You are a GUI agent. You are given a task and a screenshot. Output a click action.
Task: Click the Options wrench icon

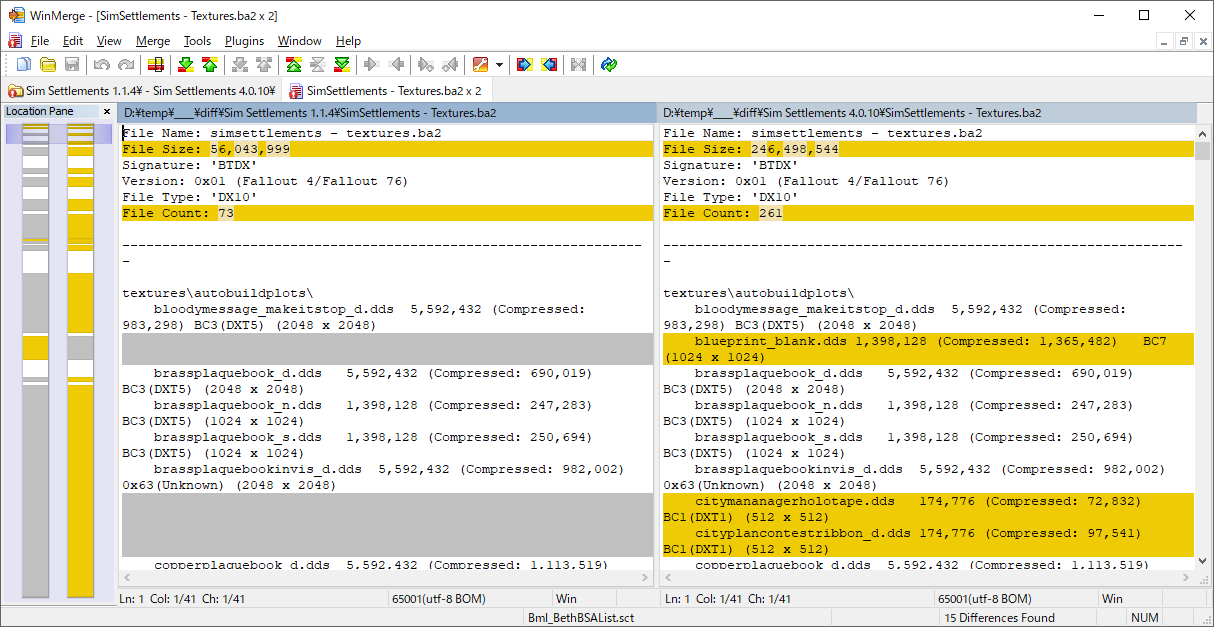[481, 65]
